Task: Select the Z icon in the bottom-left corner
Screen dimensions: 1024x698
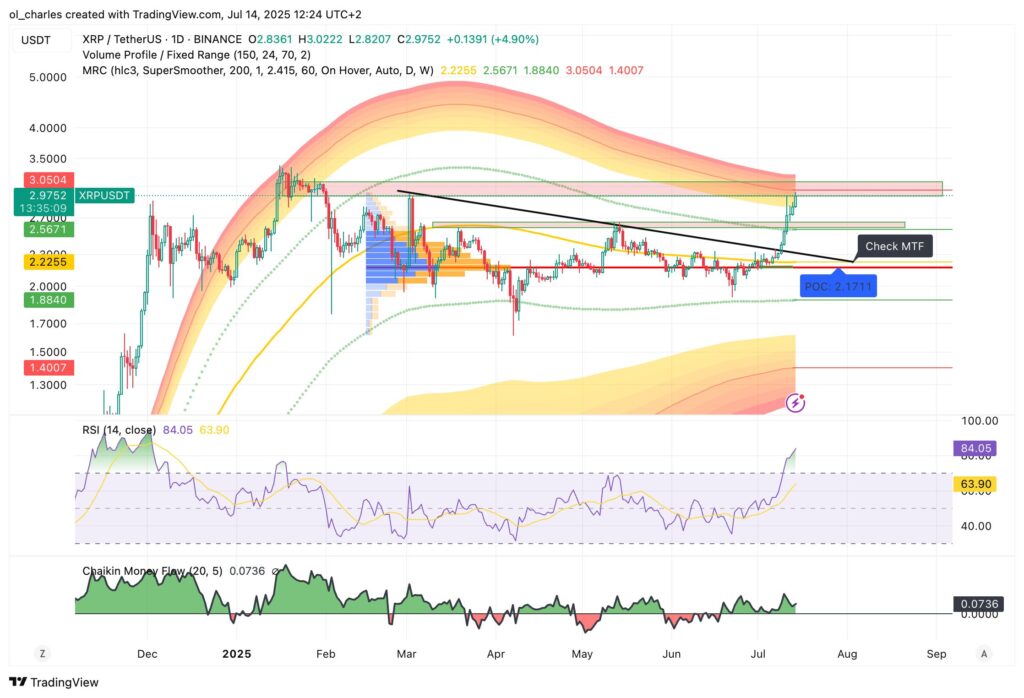Action: click(x=42, y=652)
